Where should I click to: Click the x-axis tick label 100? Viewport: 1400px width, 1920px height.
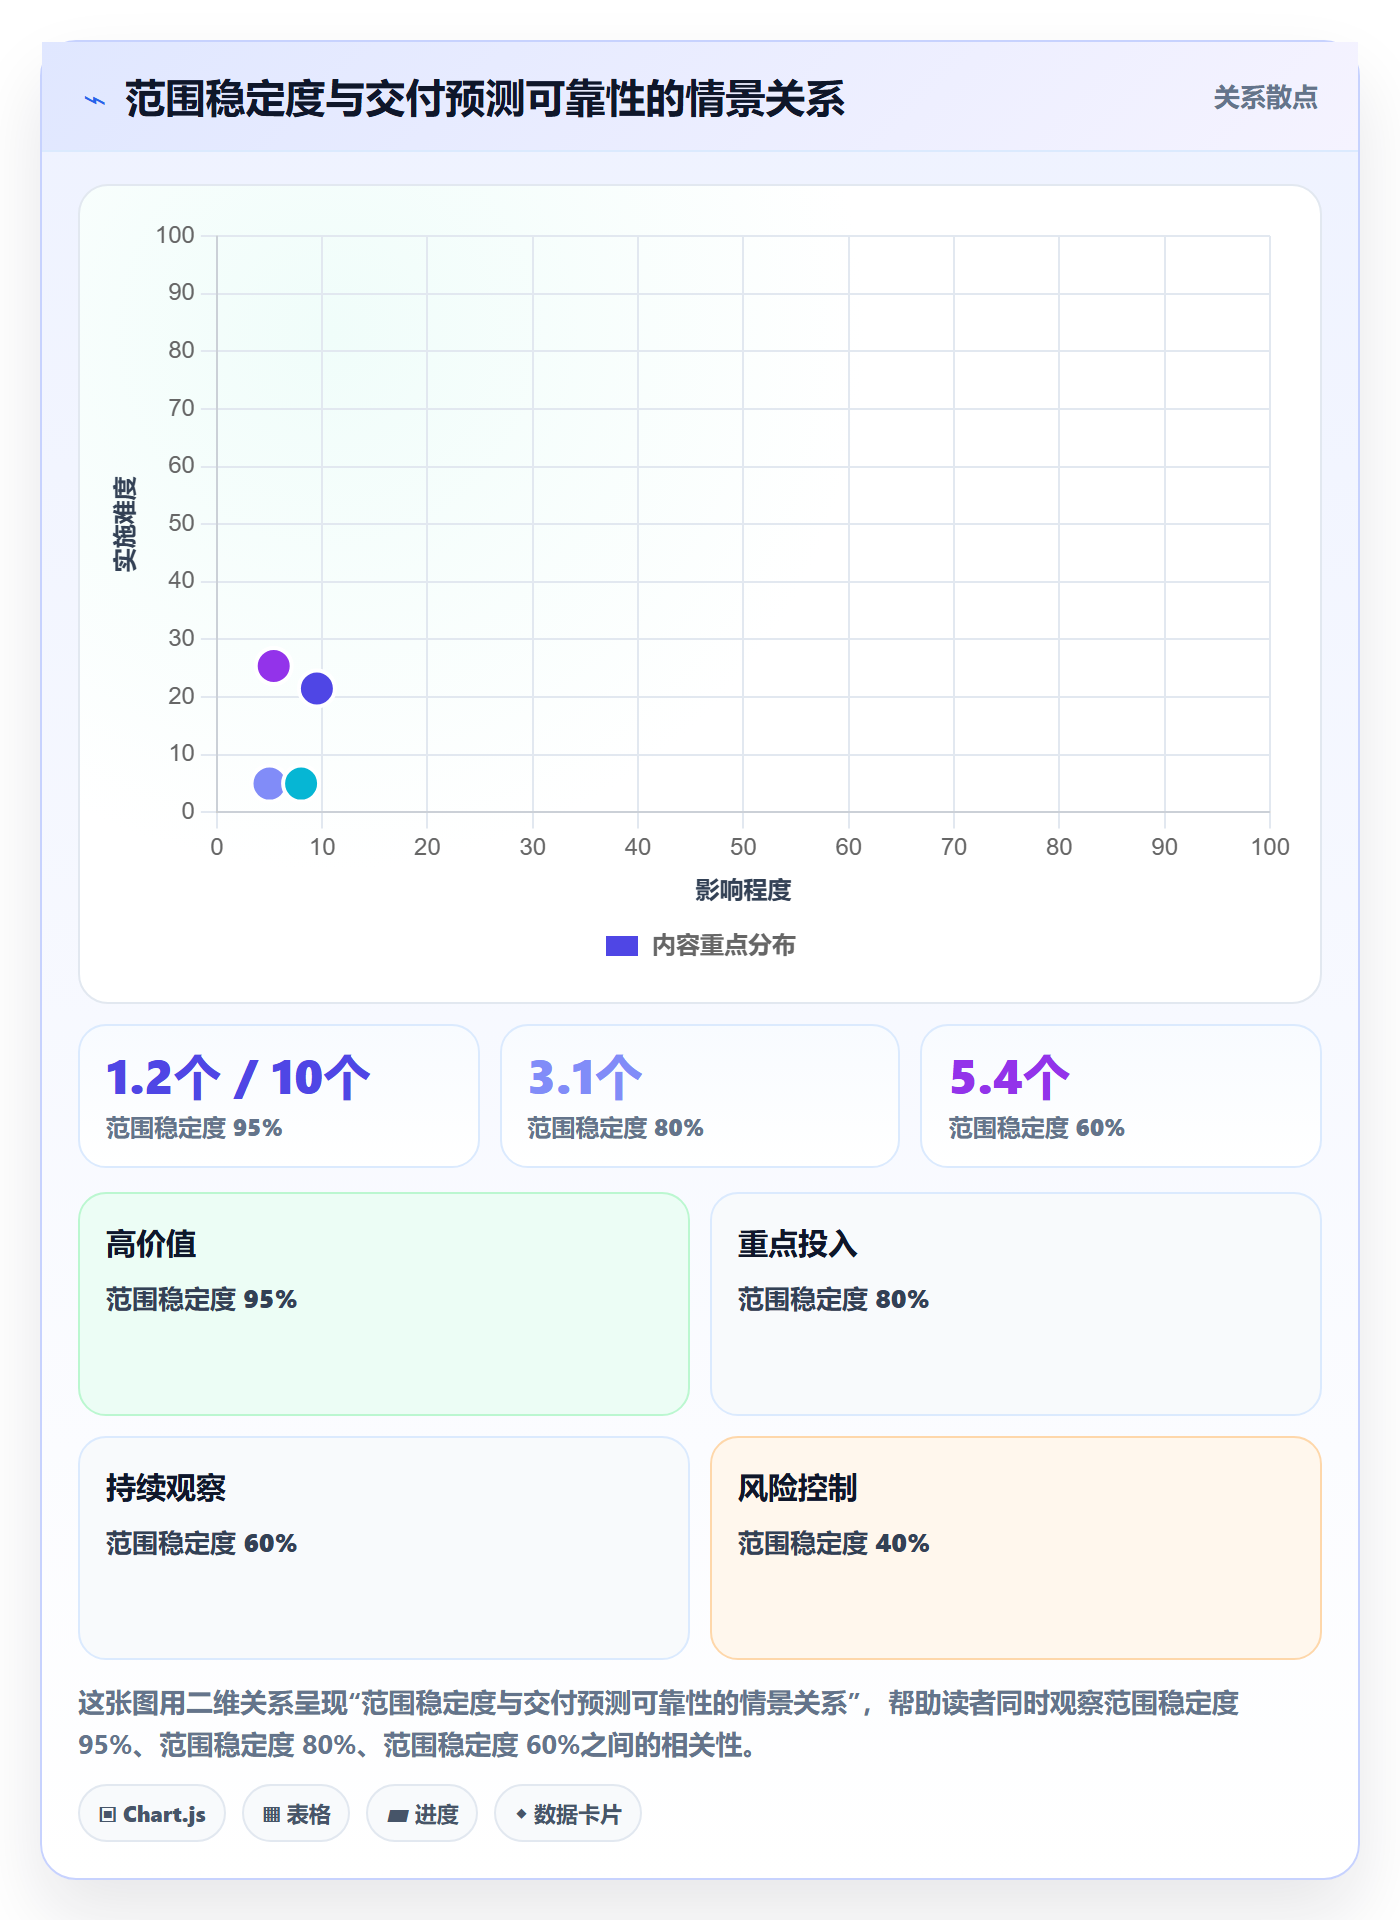1270,847
